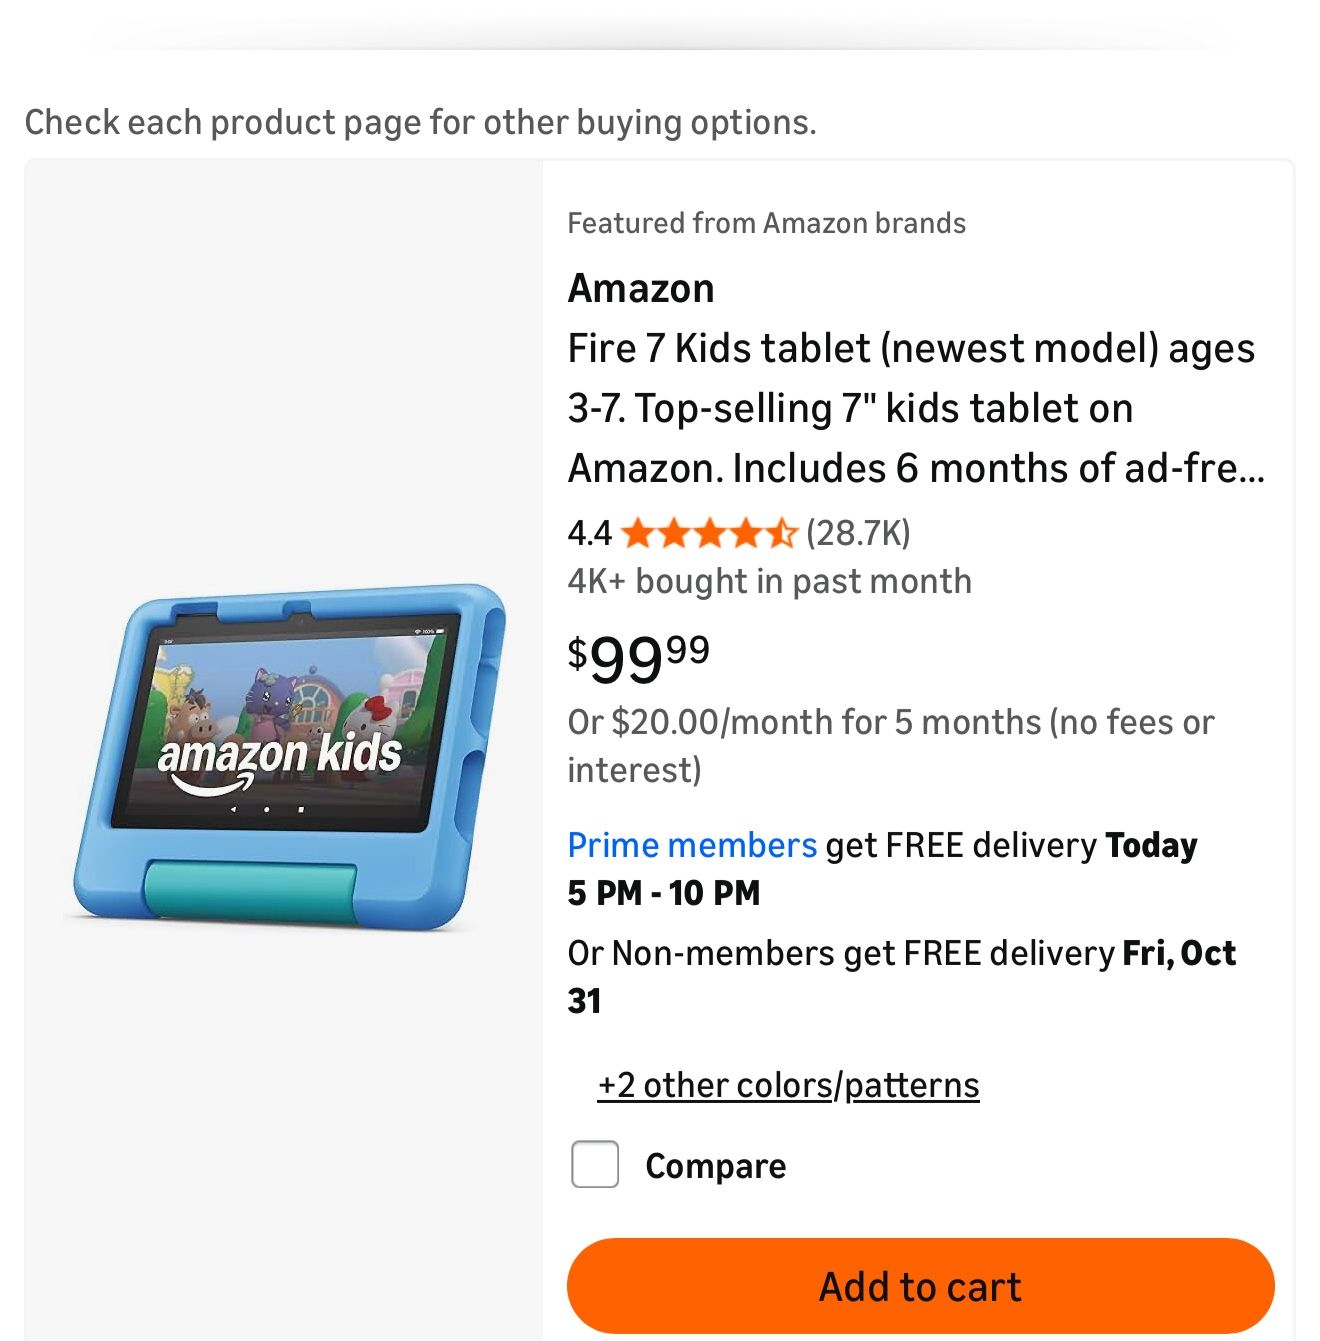Tick Compare for the Fire 7 Kids tablet

click(x=594, y=1165)
